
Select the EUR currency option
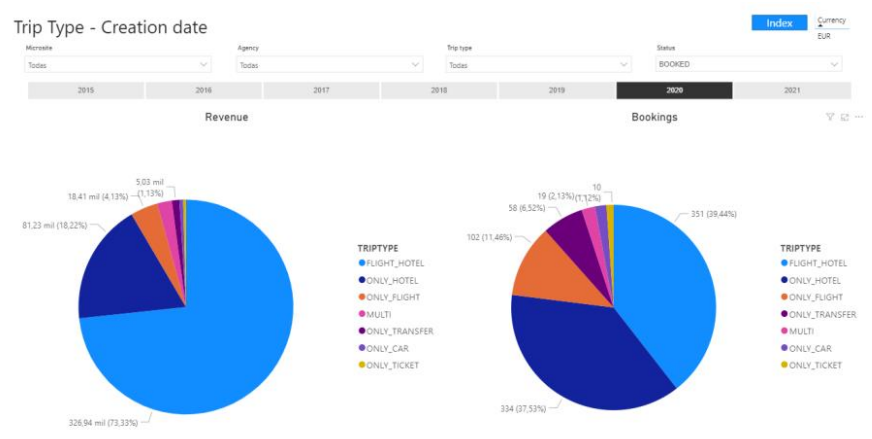click(x=824, y=36)
